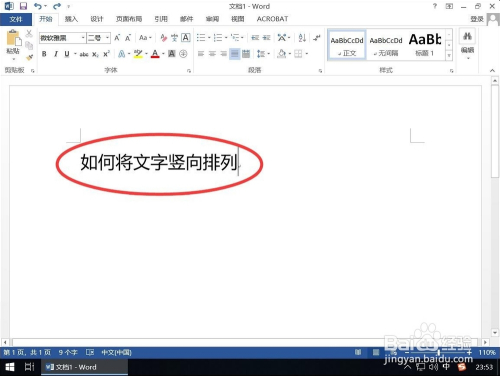Apply the paragraph shading fill color
The image size is (500, 376).
[282, 54]
